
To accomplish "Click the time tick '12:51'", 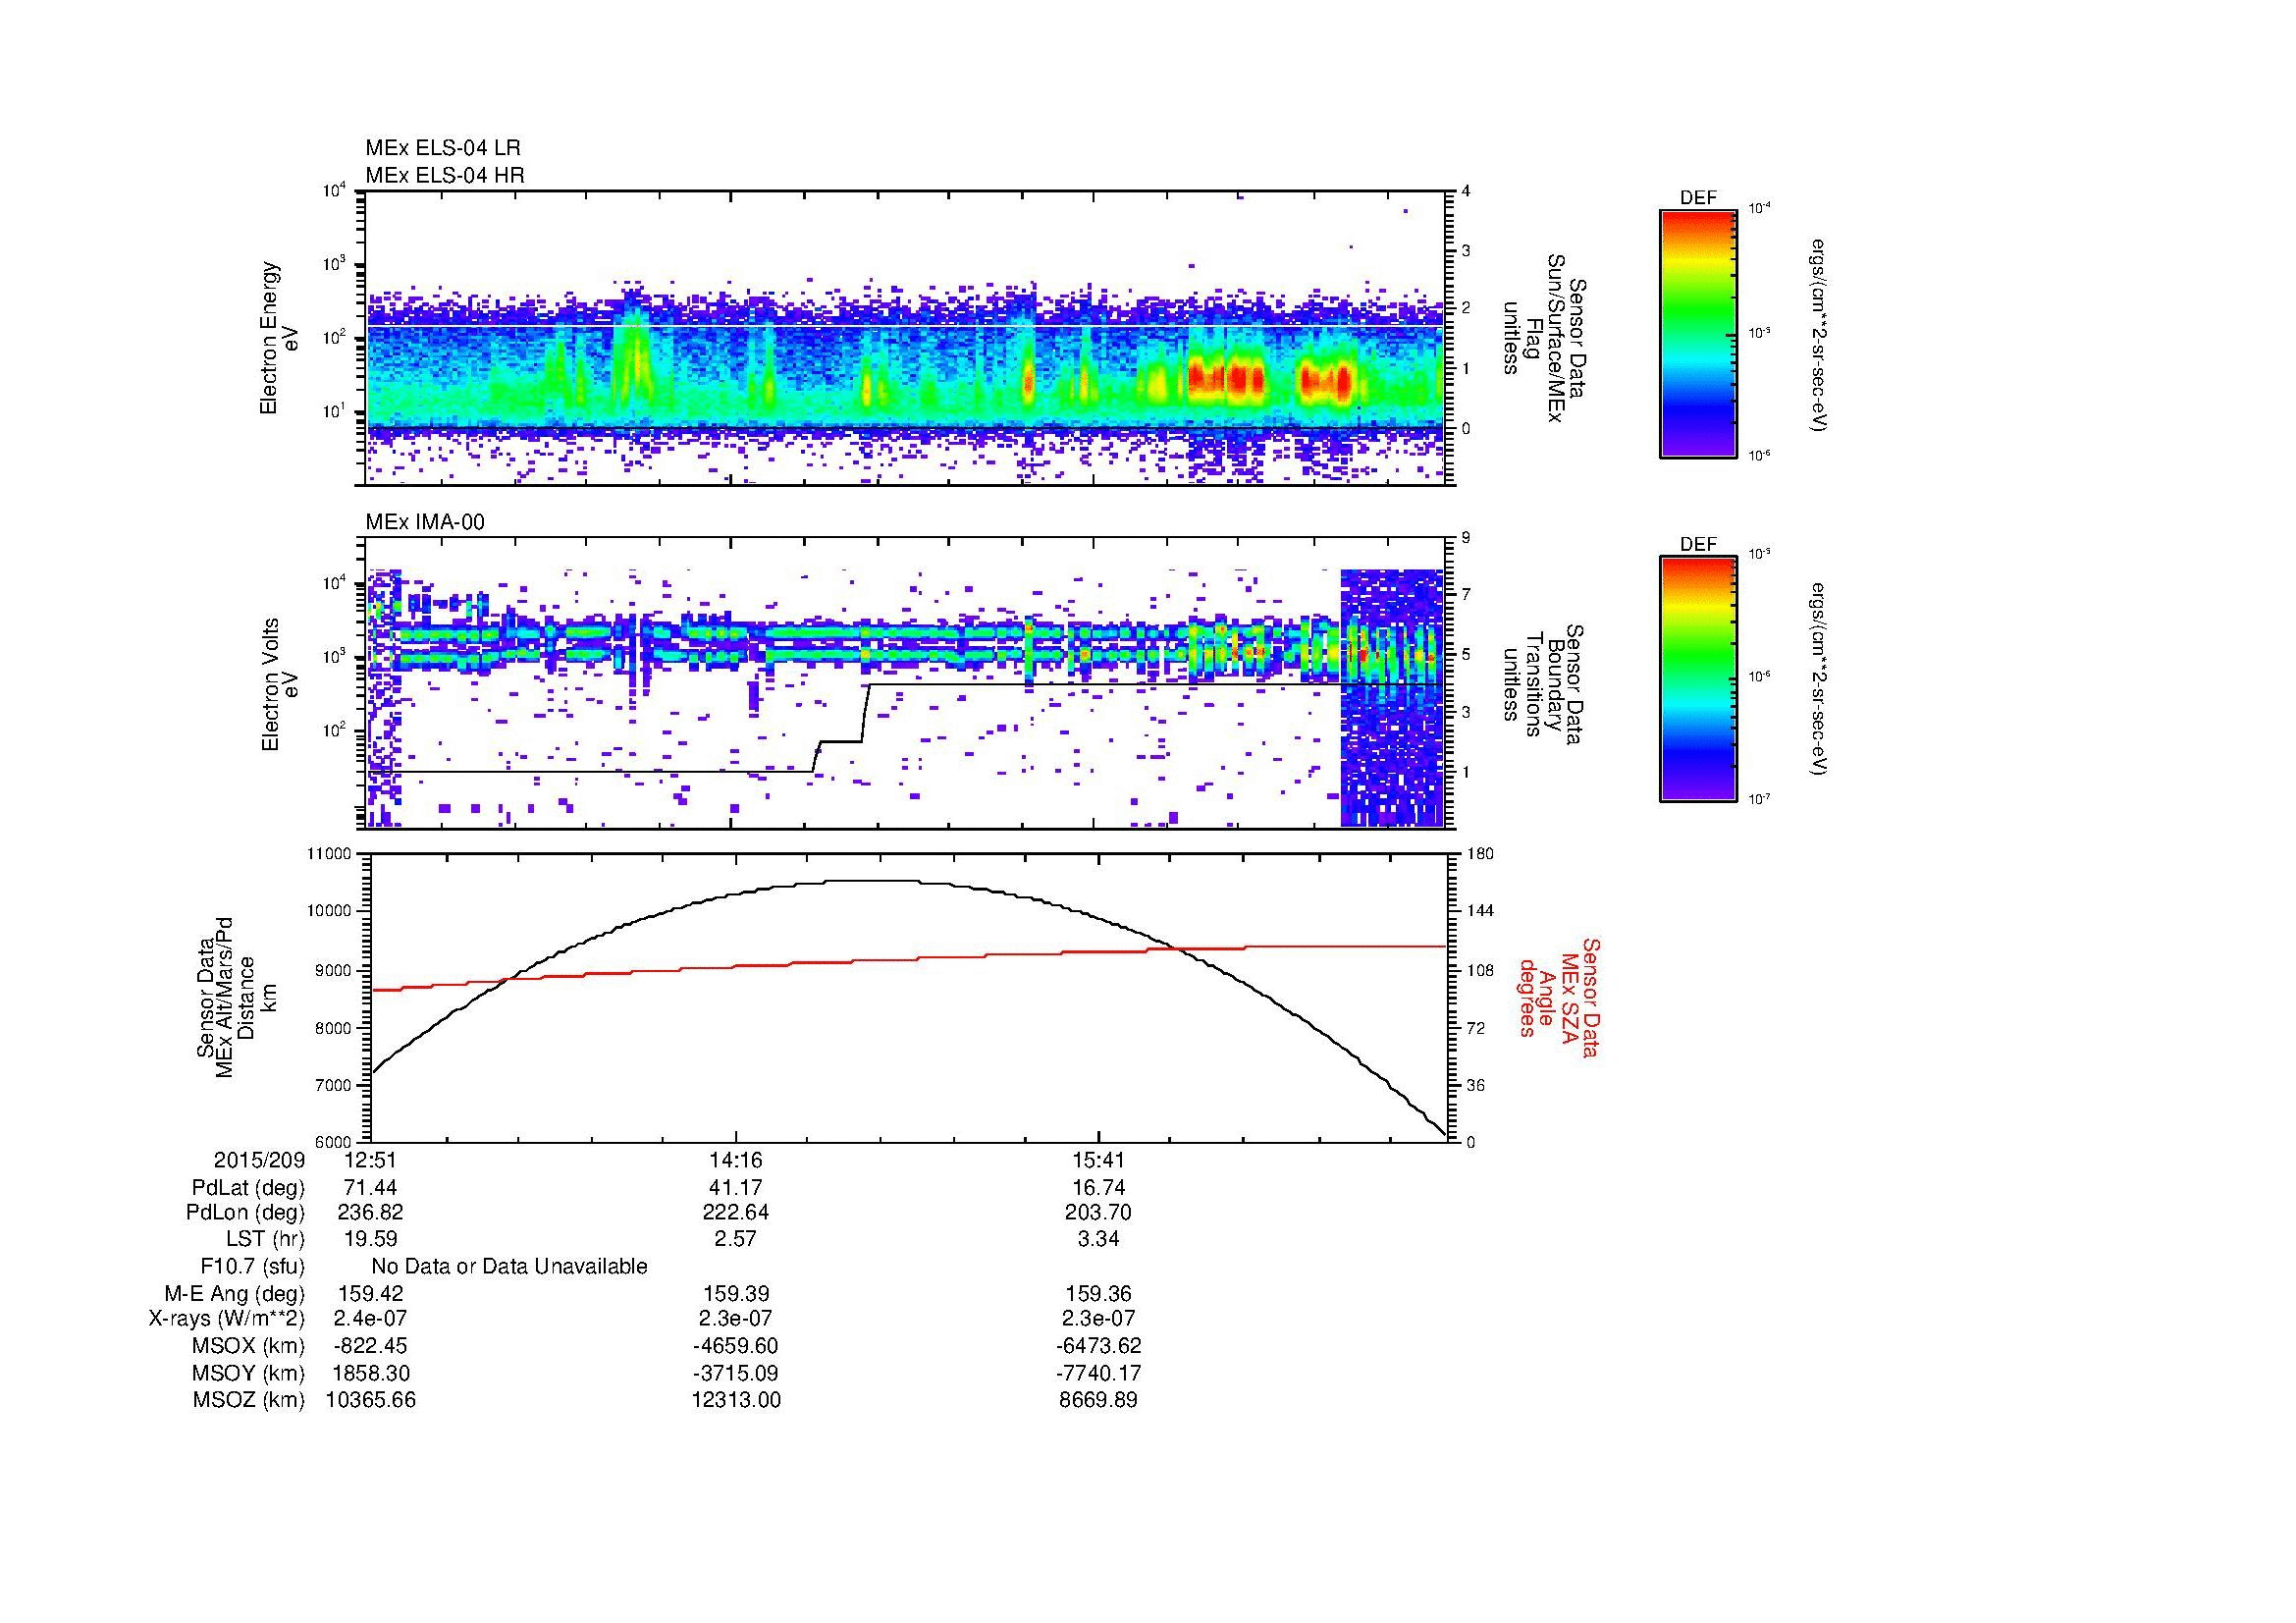I will click(370, 1161).
